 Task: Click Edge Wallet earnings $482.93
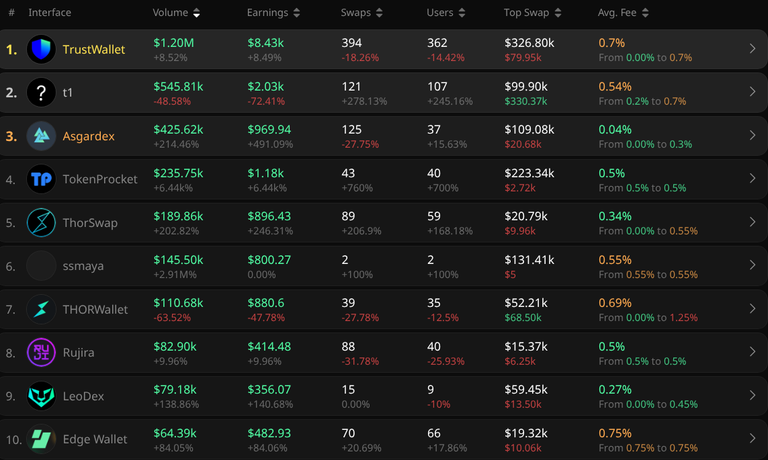tap(269, 434)
